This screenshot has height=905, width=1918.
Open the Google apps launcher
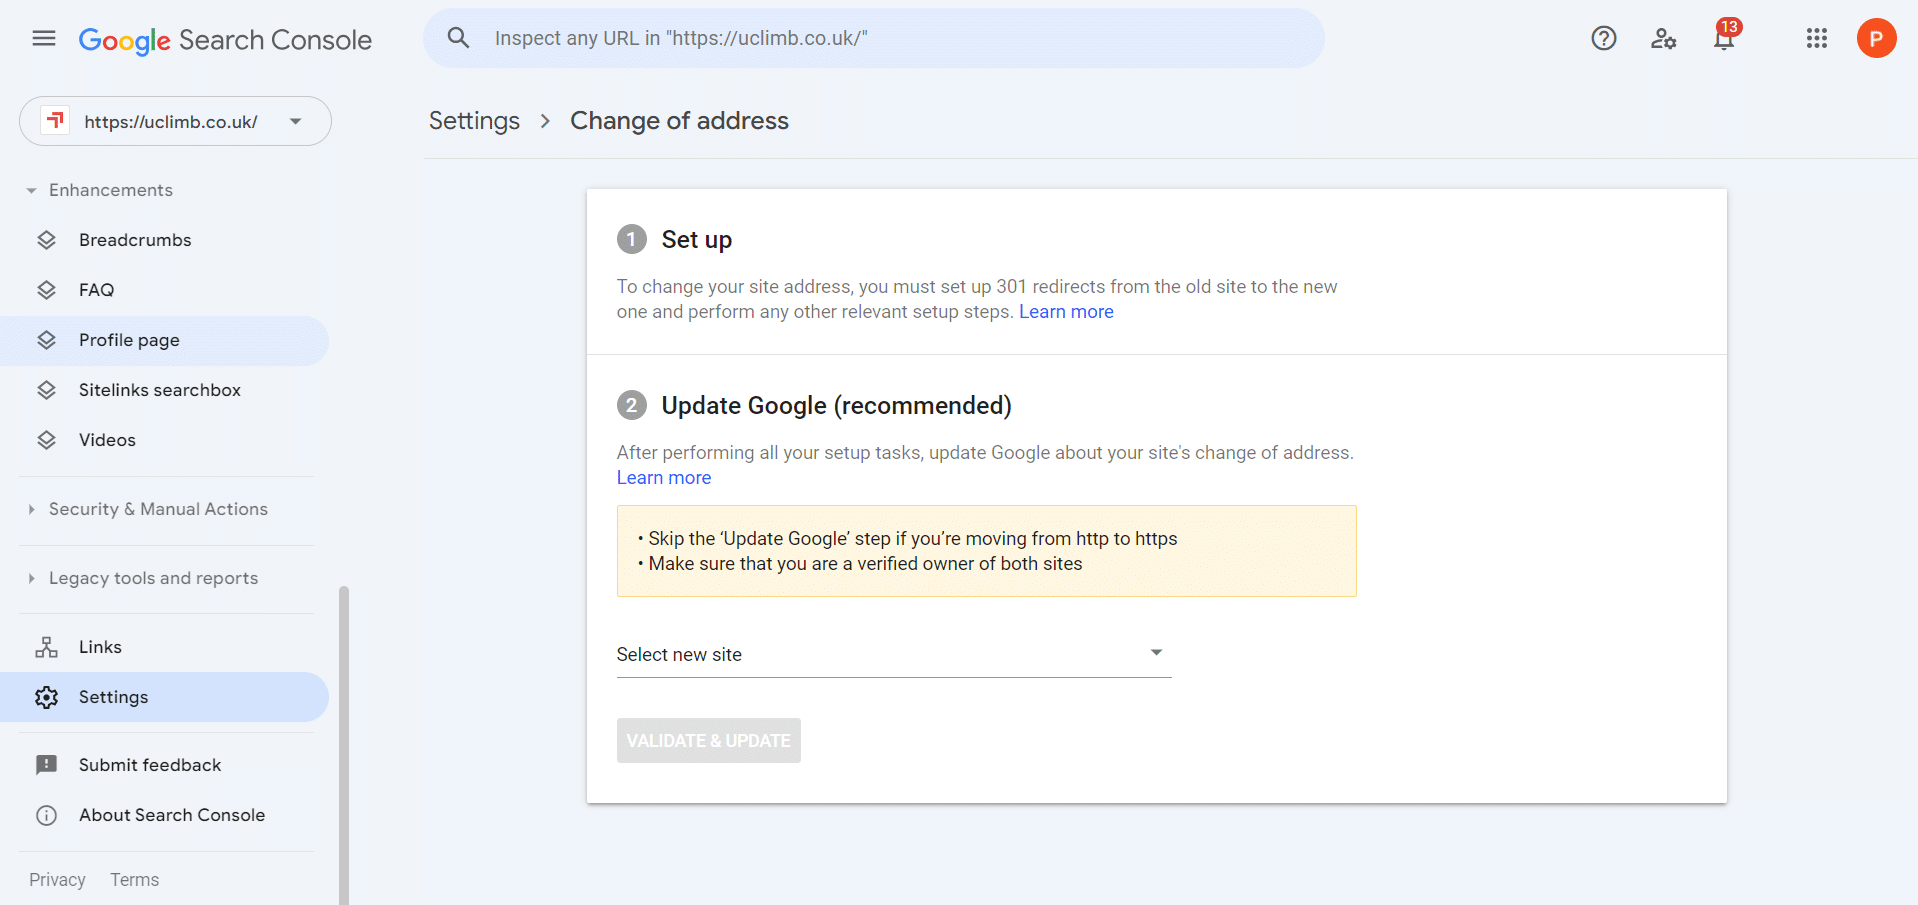(x=1816, y=38)
